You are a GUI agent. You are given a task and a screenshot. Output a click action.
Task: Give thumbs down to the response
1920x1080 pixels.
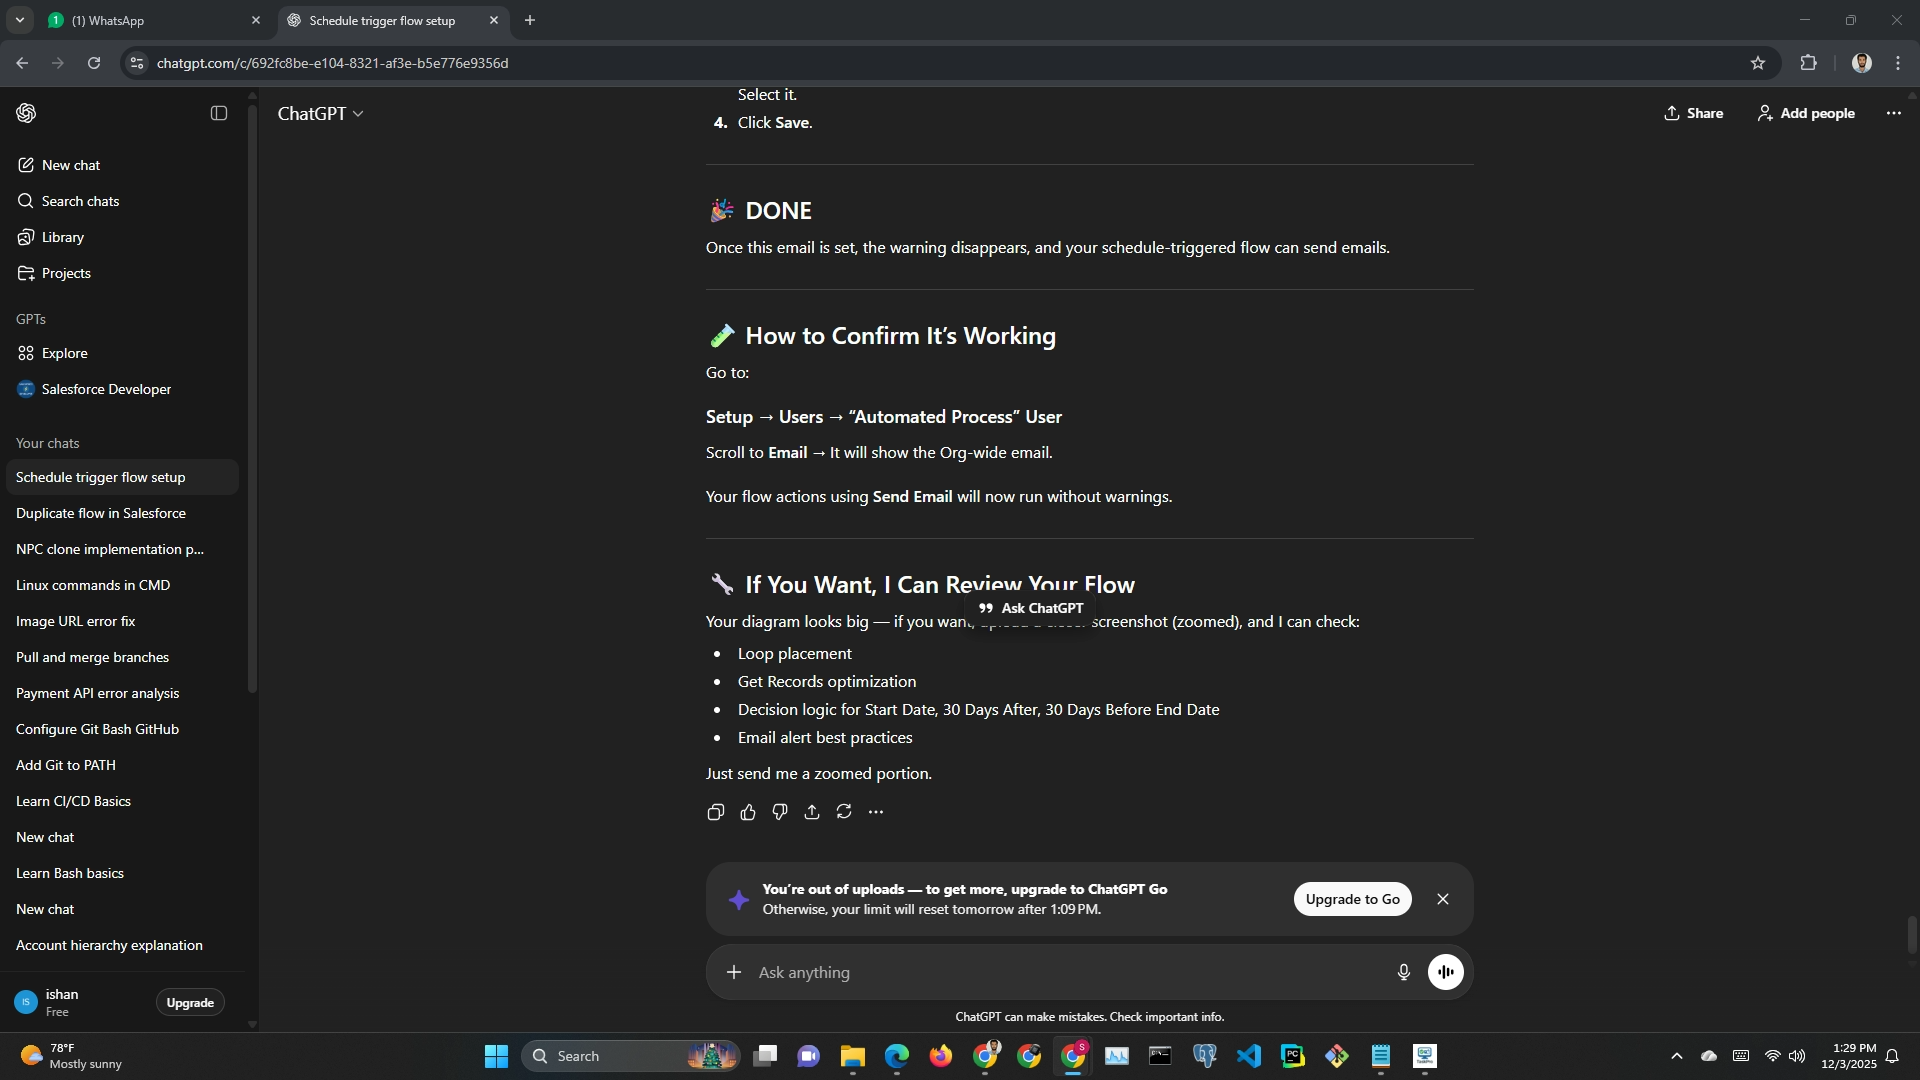(780, 812)
